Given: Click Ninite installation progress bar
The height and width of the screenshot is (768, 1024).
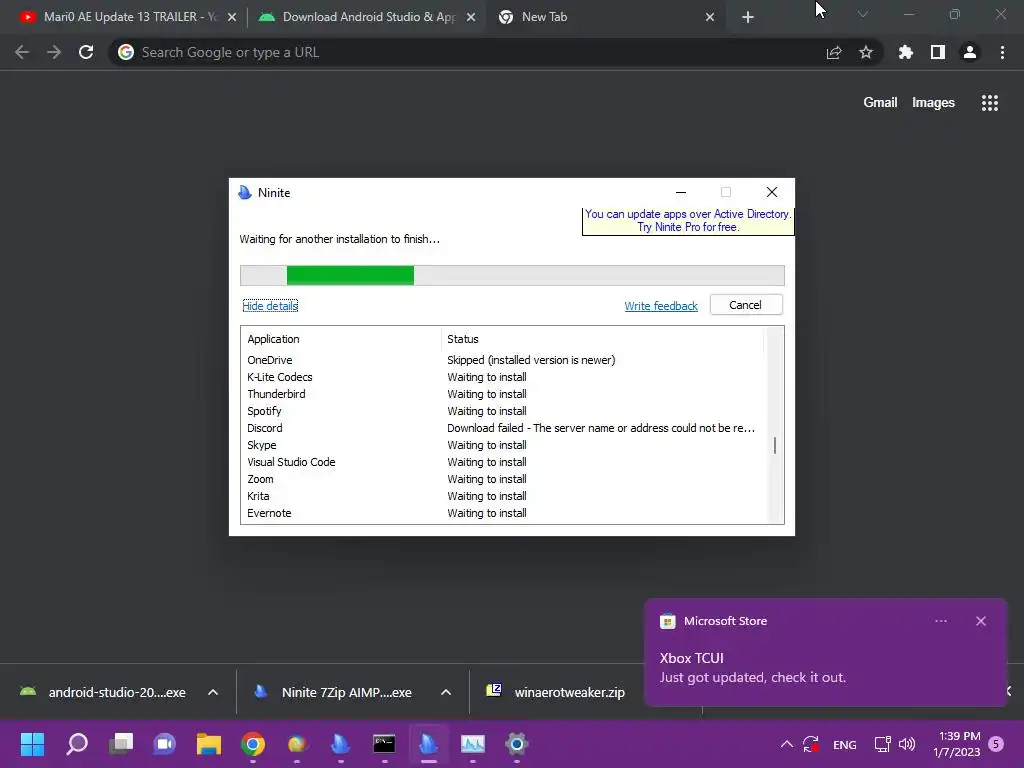Looking at the screenshot, I should (512, 276).
